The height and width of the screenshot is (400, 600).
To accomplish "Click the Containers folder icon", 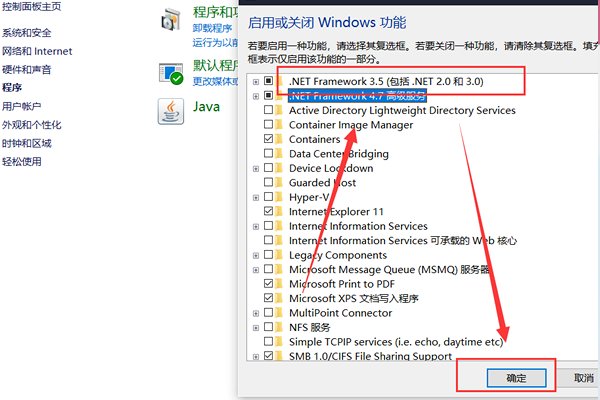I will [x=279, y=139].
